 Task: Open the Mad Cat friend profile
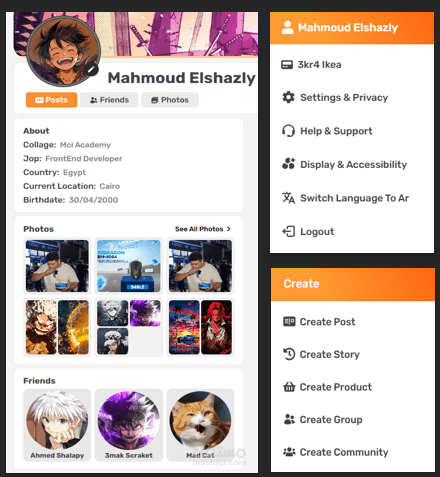tap(200, 425)
